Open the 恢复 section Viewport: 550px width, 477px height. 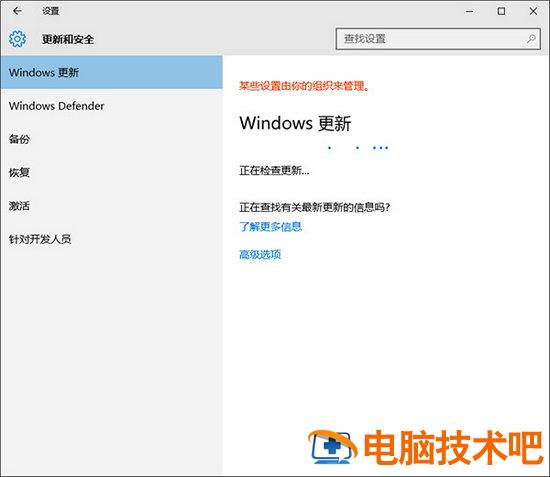[112, 172]
